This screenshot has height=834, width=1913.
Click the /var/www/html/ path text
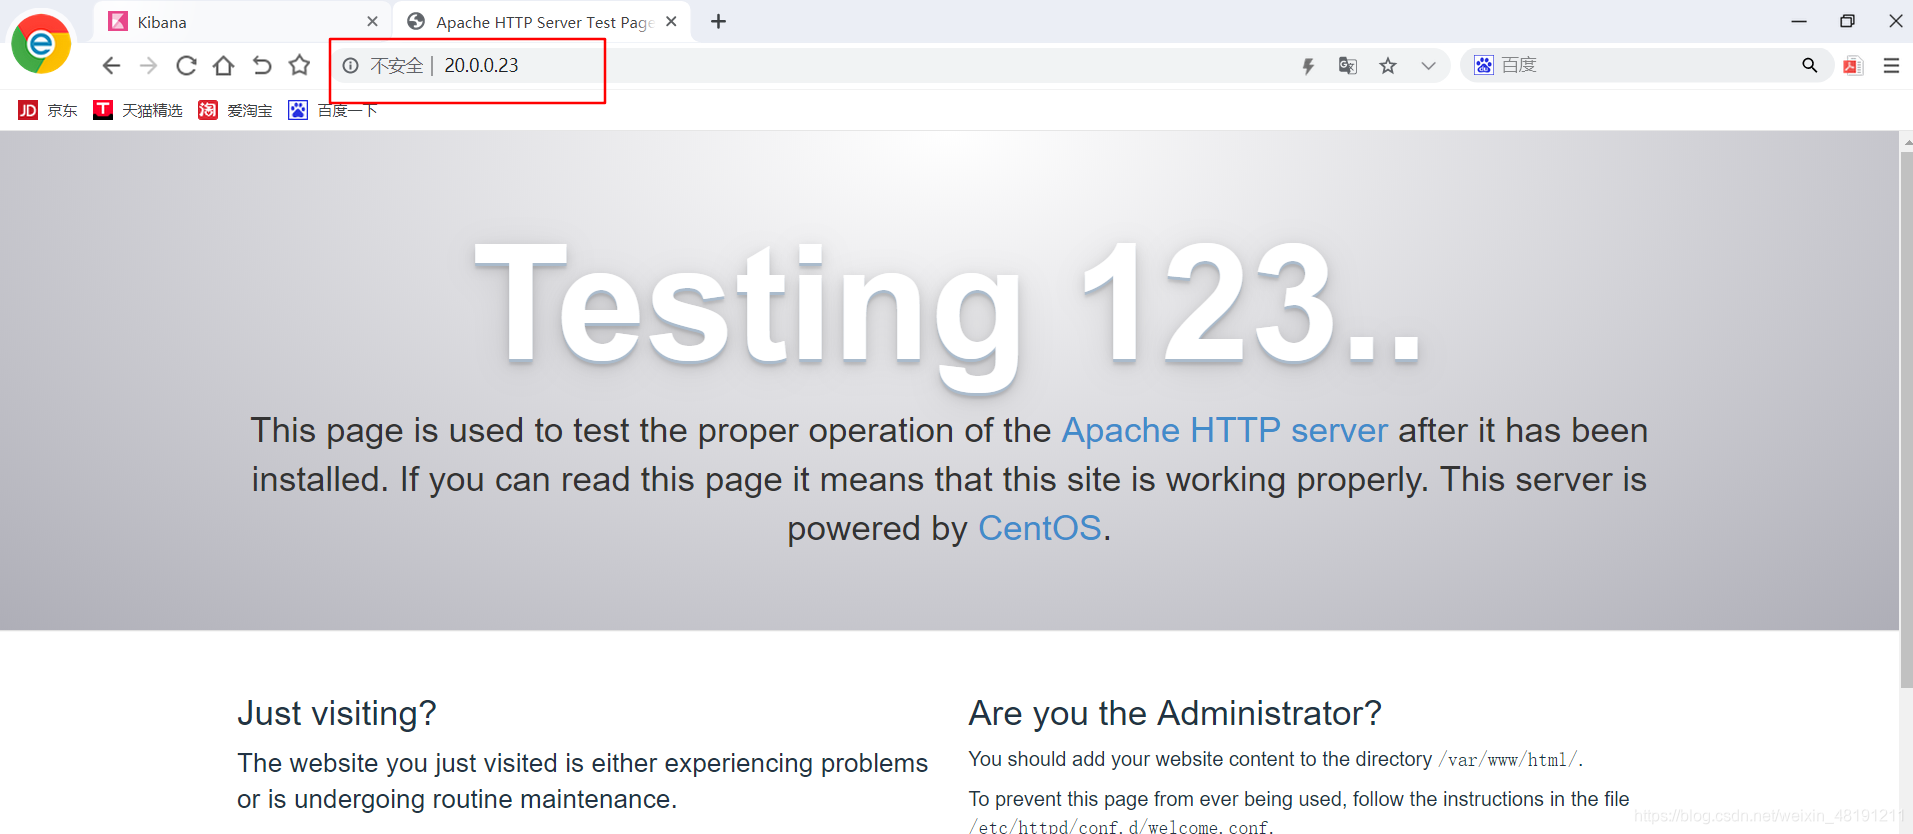1510,760
